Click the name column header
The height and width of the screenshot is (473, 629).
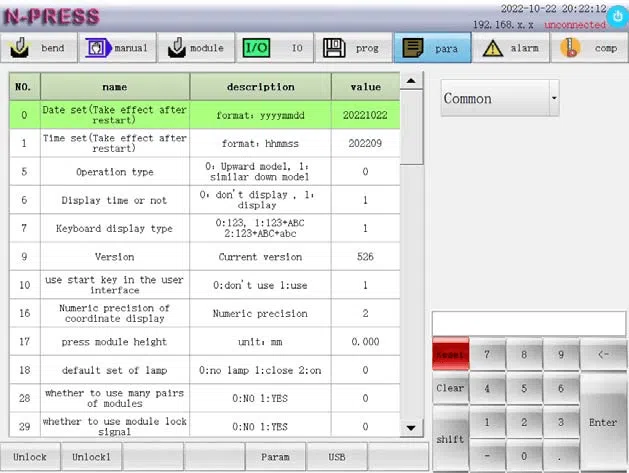pyautogui.click(x=115, y=87)
